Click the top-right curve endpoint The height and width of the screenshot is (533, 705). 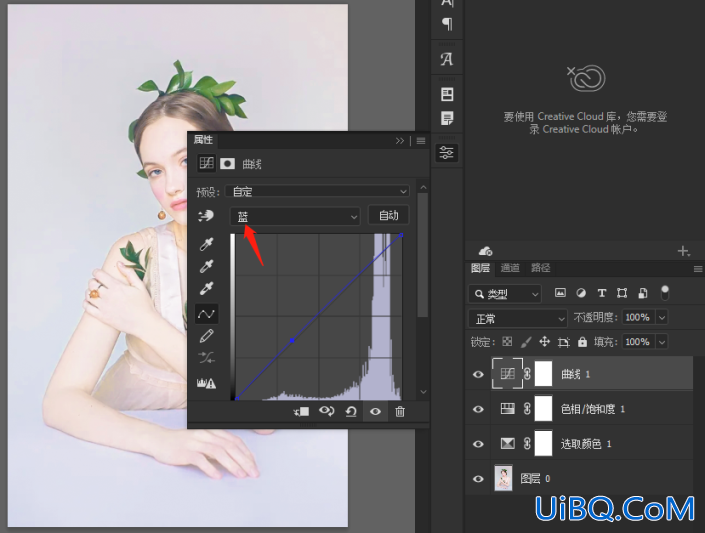point(402,235)
